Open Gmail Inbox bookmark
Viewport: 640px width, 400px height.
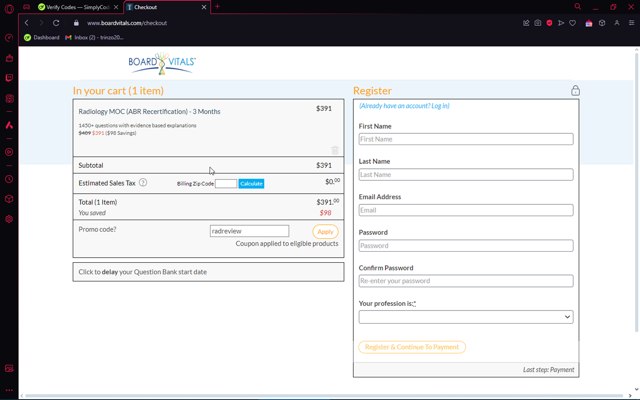coord(94,38)
